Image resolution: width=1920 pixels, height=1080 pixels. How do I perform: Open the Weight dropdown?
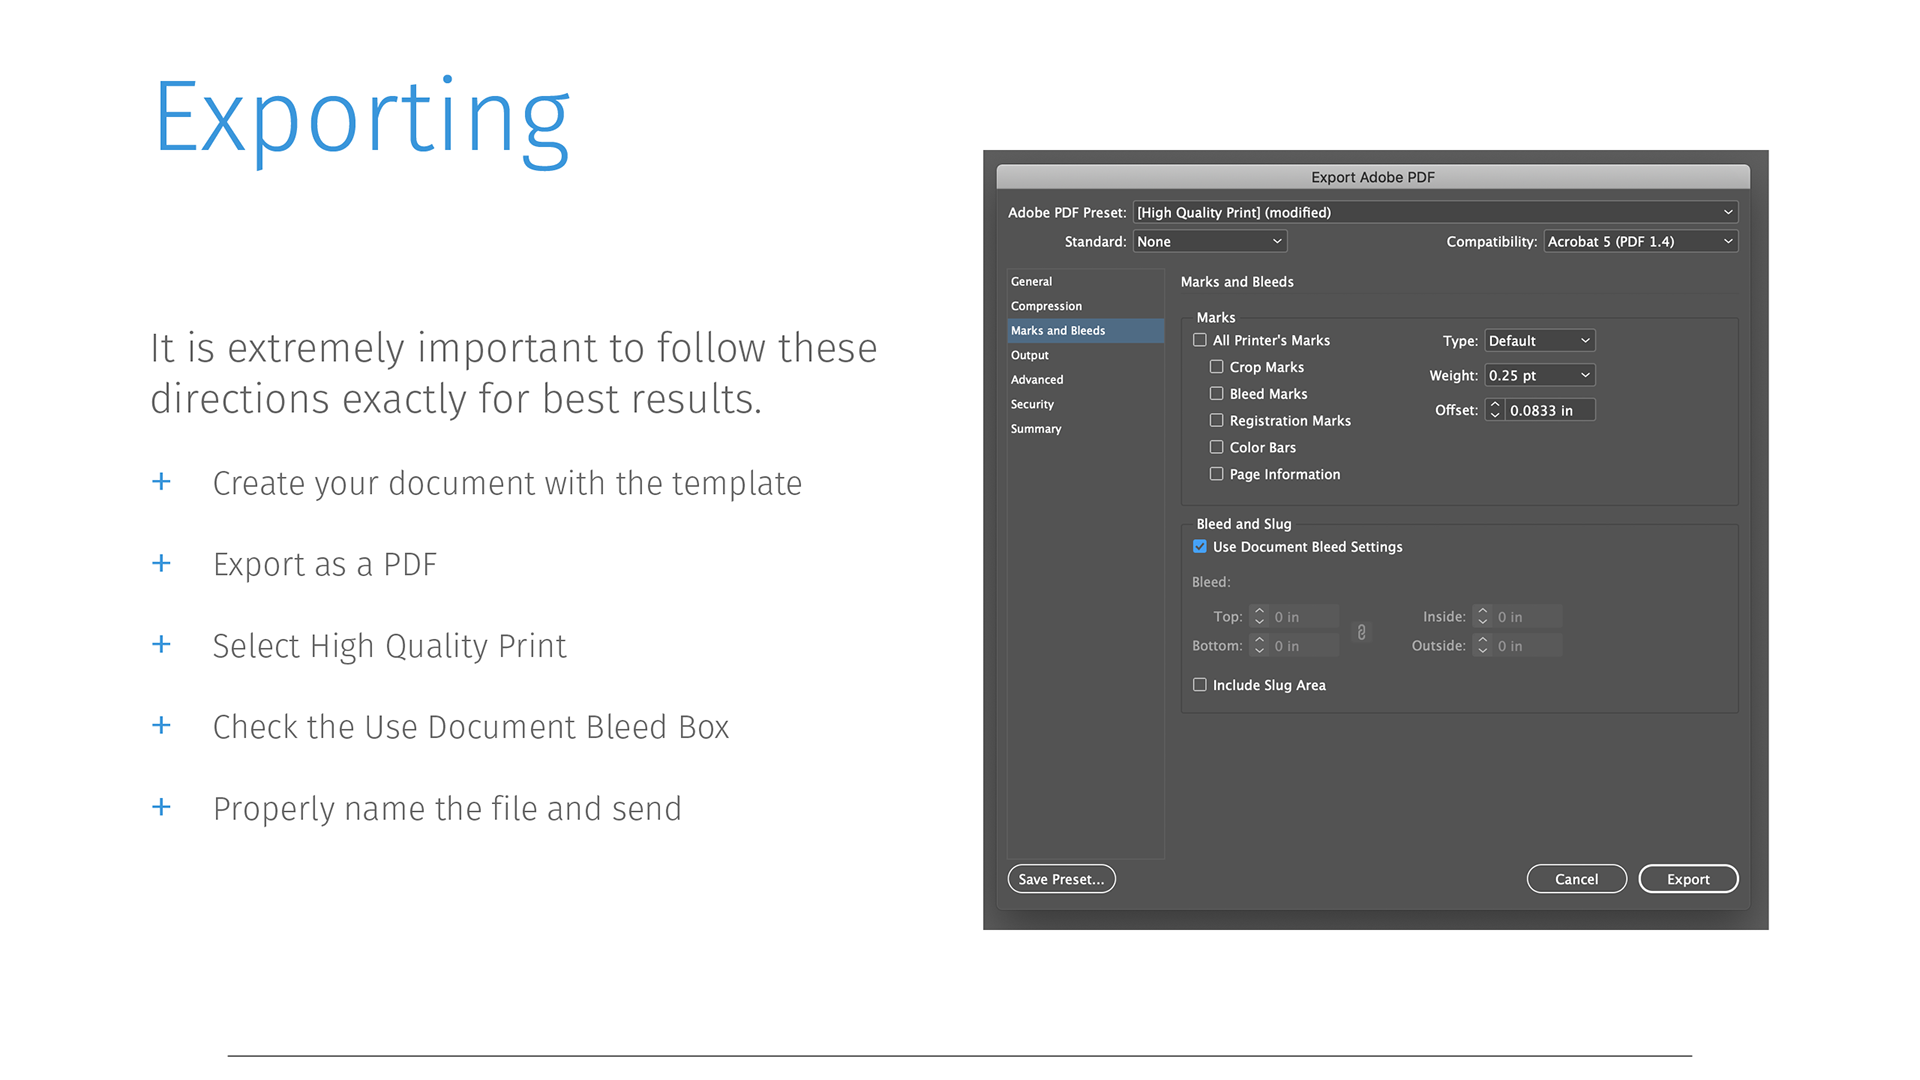click(x=1539, y=375)
